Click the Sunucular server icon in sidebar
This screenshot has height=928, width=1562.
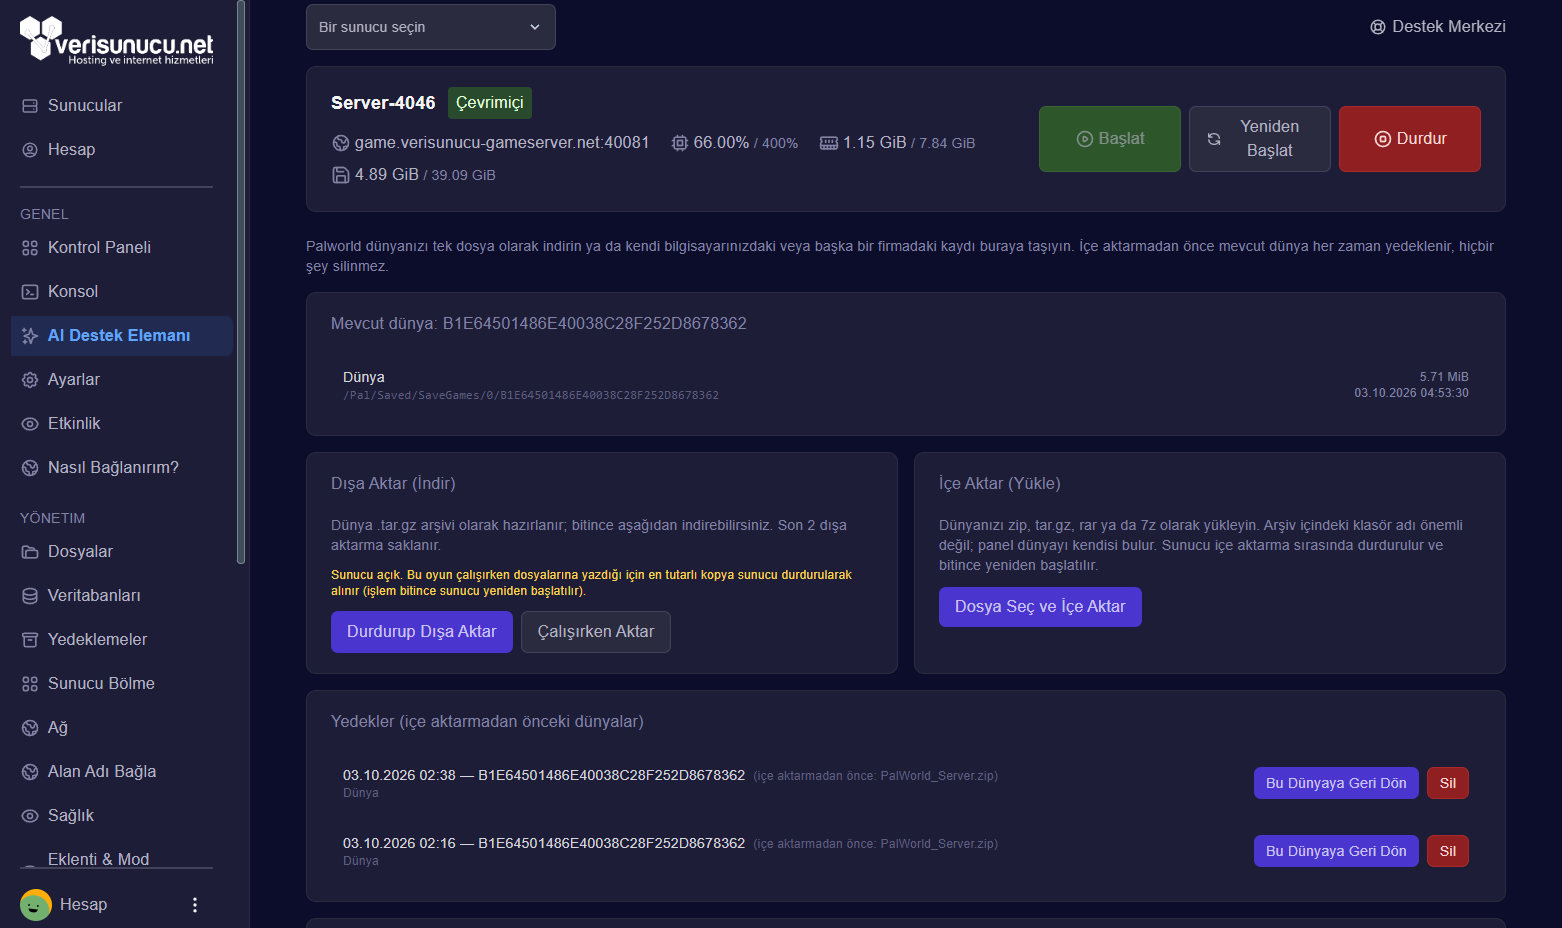coord(30,106)
